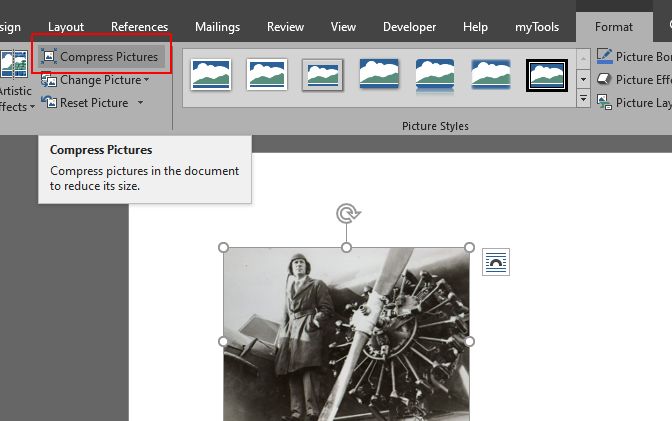The width and height of the screenshot is (672, 421).
Task: Select the References tab
Action: [139, 27]
